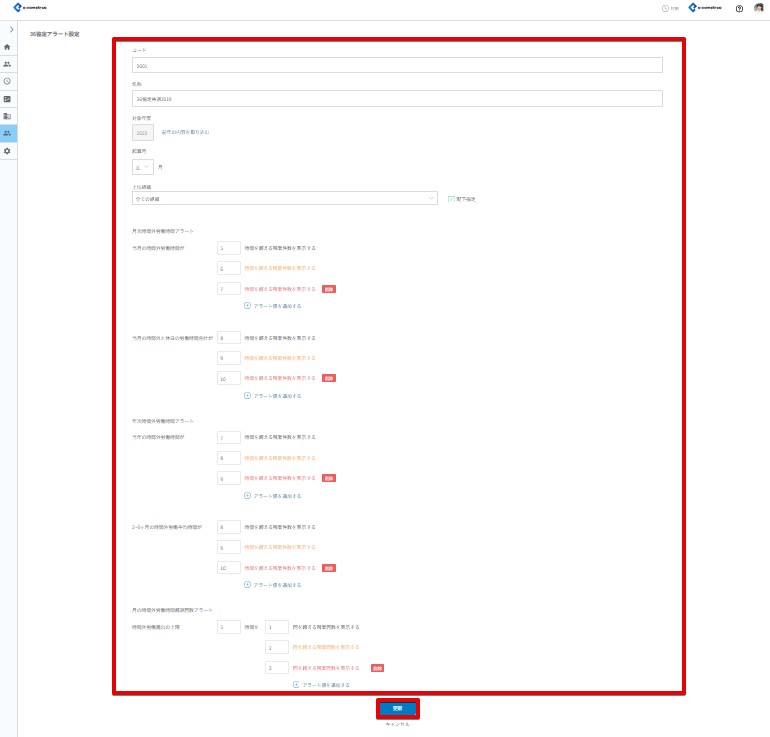The image size is (770, 737).
Task: Open the building icon in sidebar
Action: point(8,116)
